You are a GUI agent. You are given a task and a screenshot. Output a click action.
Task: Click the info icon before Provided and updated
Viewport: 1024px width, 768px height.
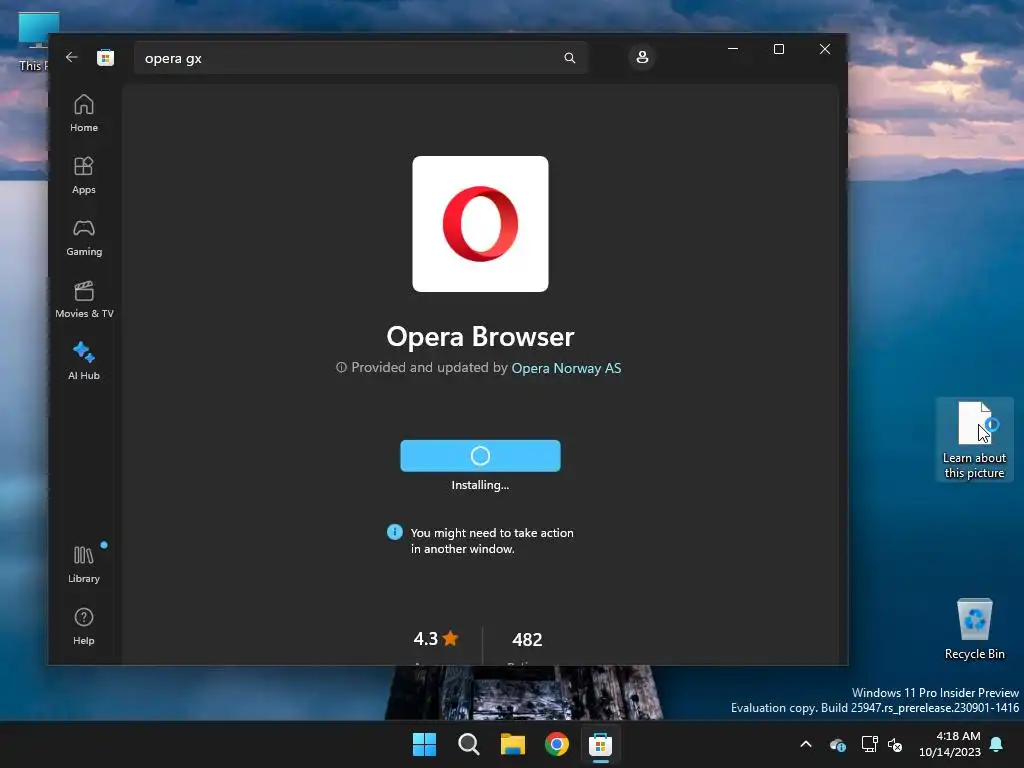[341, 368]
